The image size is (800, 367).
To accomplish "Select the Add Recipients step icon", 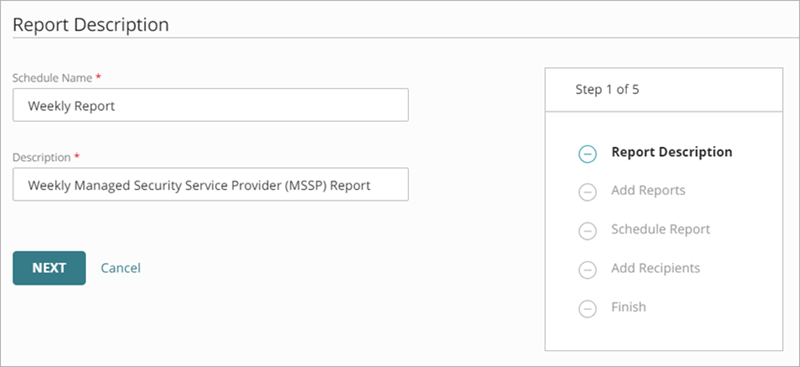I will coord(587,270).
